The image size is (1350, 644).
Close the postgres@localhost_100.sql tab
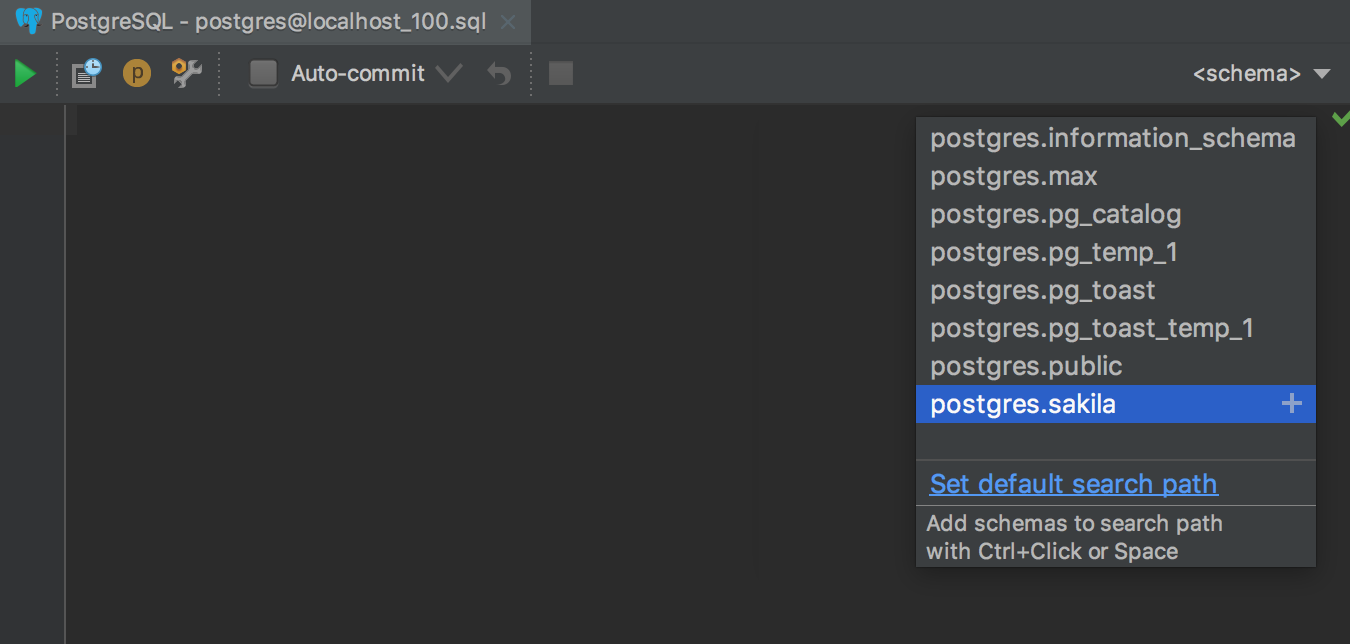point(508,22)
